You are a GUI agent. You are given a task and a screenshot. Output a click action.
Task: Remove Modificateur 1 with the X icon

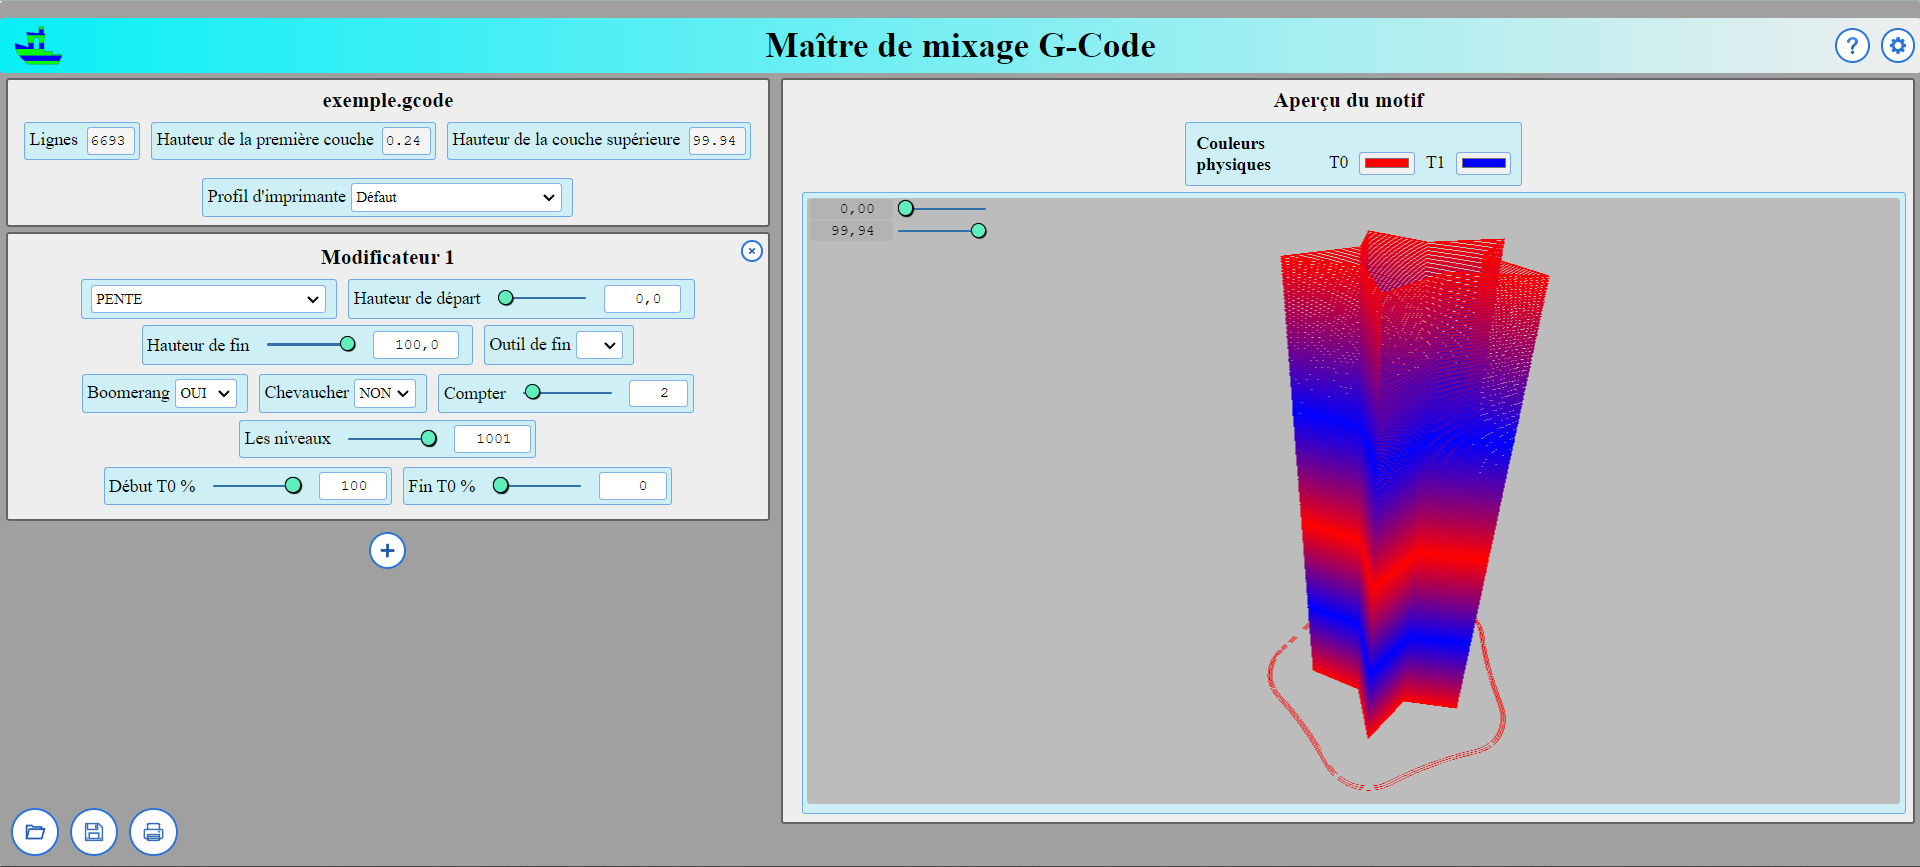[752, 251]
